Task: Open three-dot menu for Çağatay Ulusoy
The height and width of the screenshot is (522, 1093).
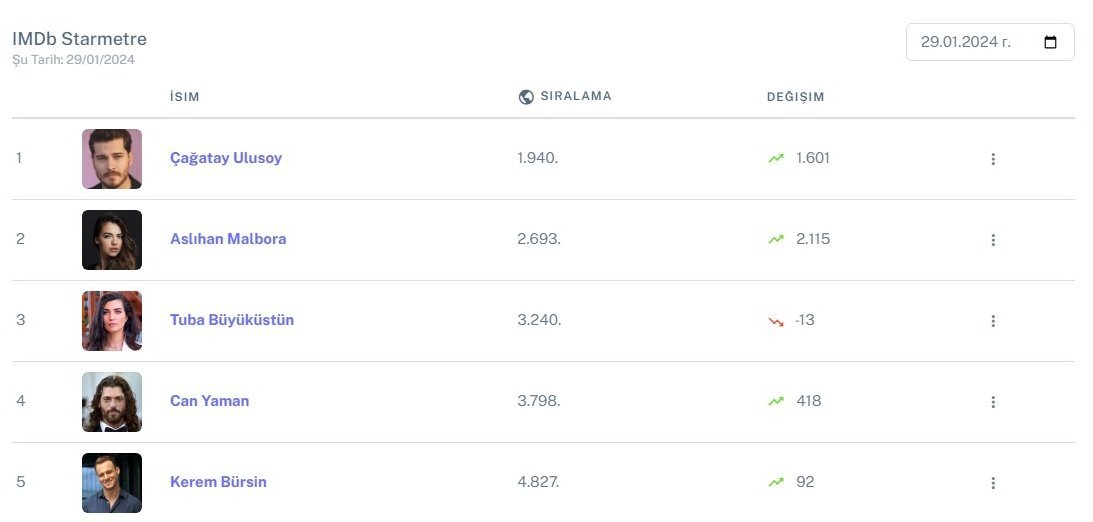Action: (x=993, y=159)
